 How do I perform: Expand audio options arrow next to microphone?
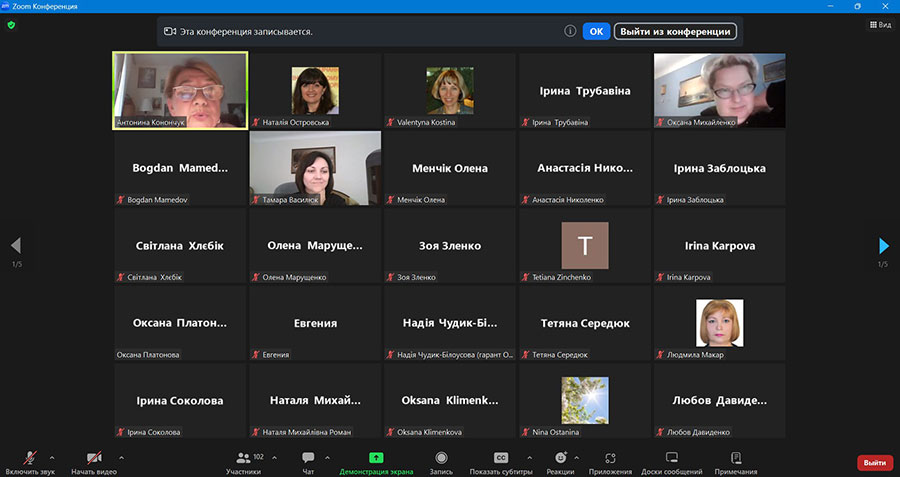[x=52, y=457]
